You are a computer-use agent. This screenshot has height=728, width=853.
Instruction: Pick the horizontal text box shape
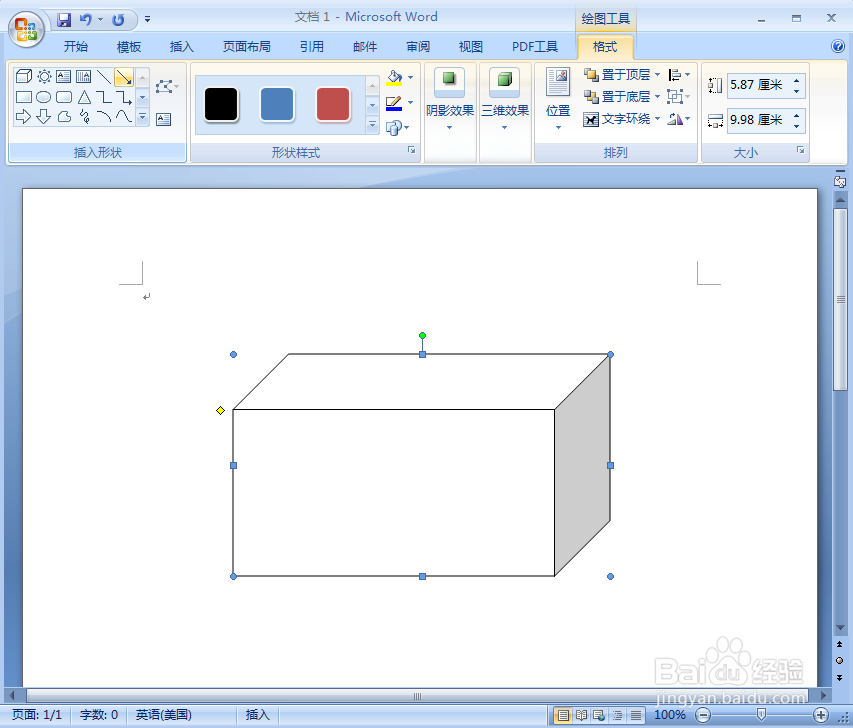tap(64, 77)
